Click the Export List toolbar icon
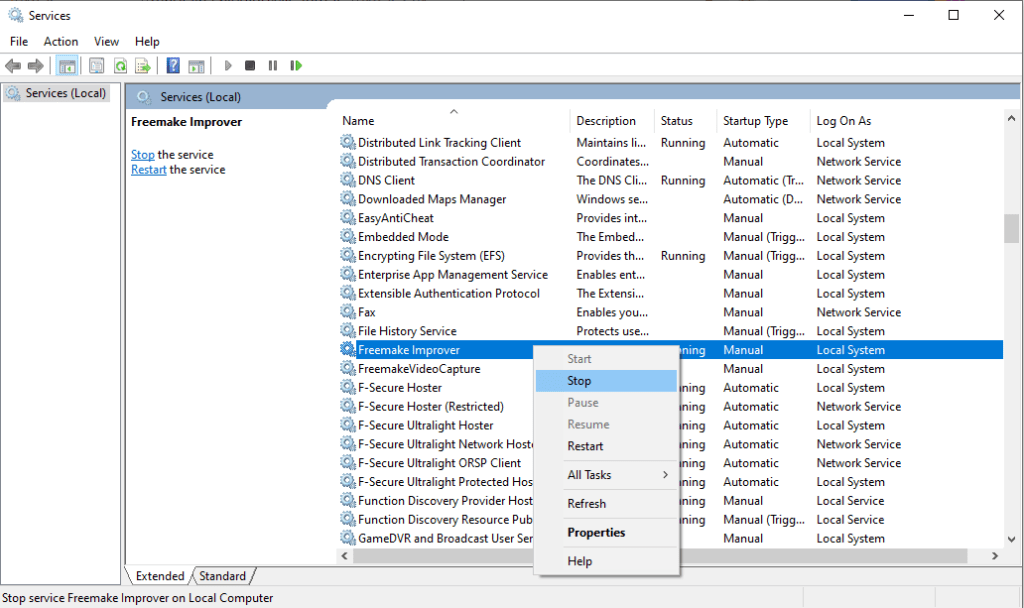1024x608 pixels. 143,66
